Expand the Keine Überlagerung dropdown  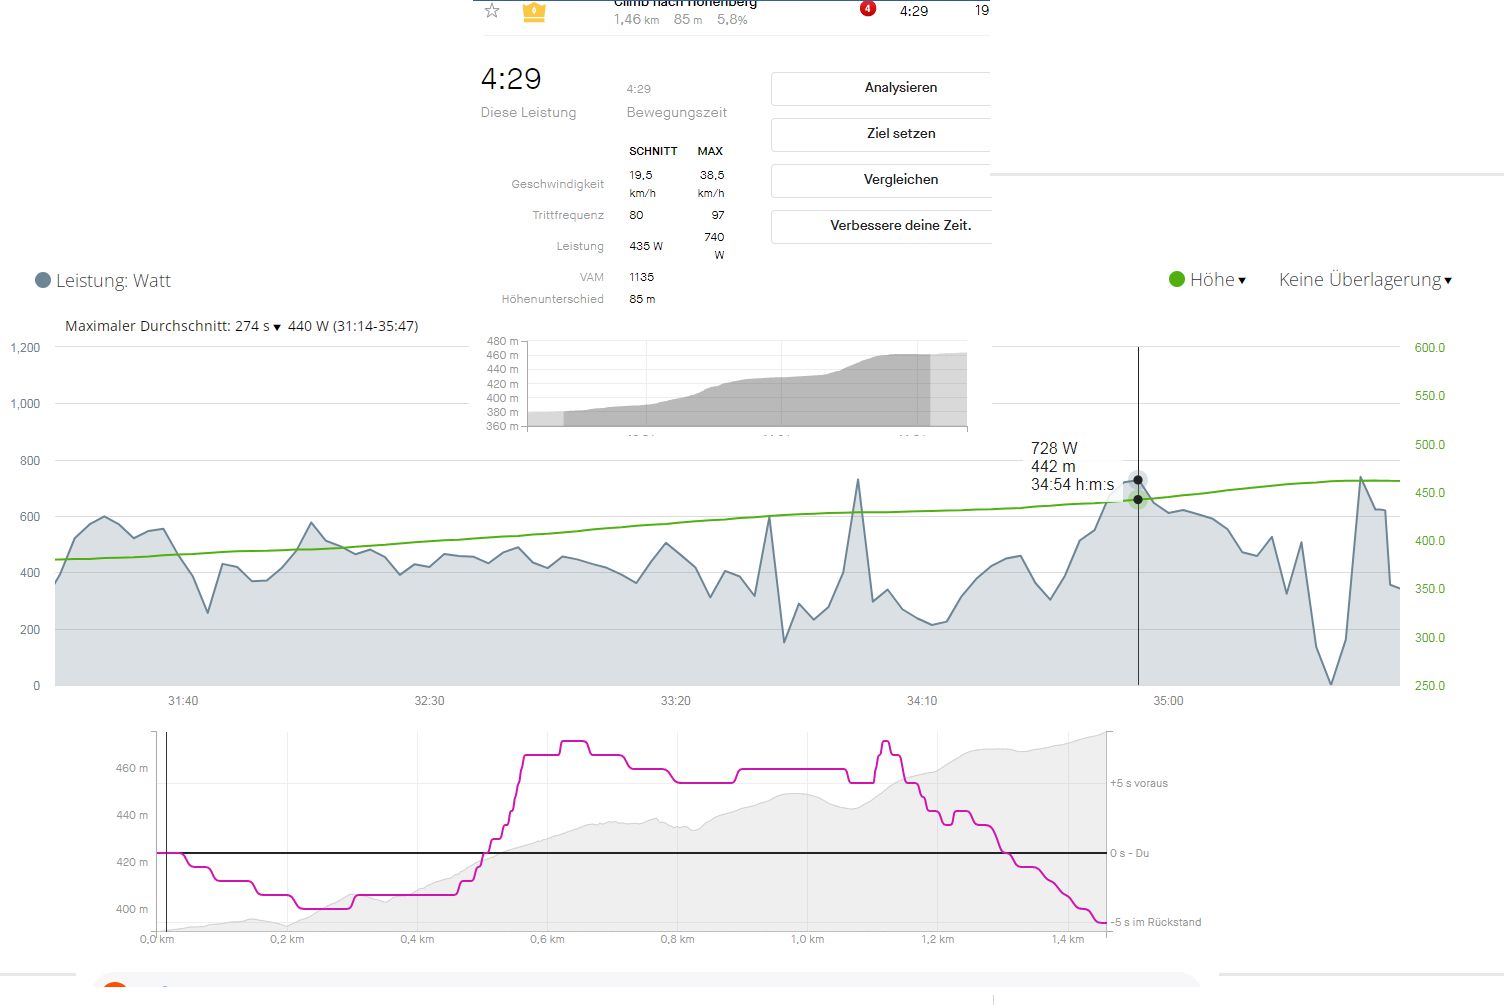1365,280
